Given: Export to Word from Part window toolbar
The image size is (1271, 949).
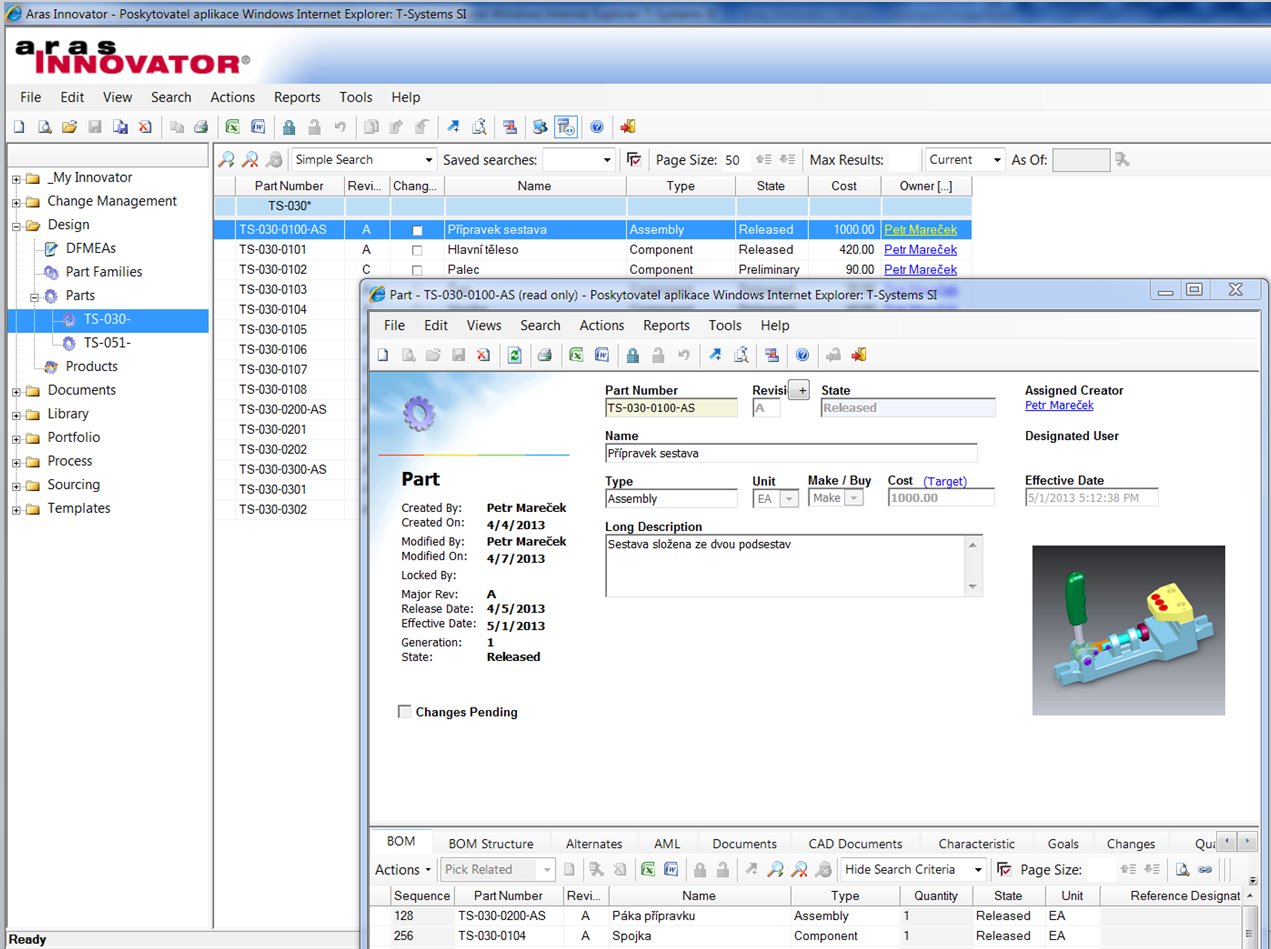Looking at the screenshot, I should pos(602,355).
